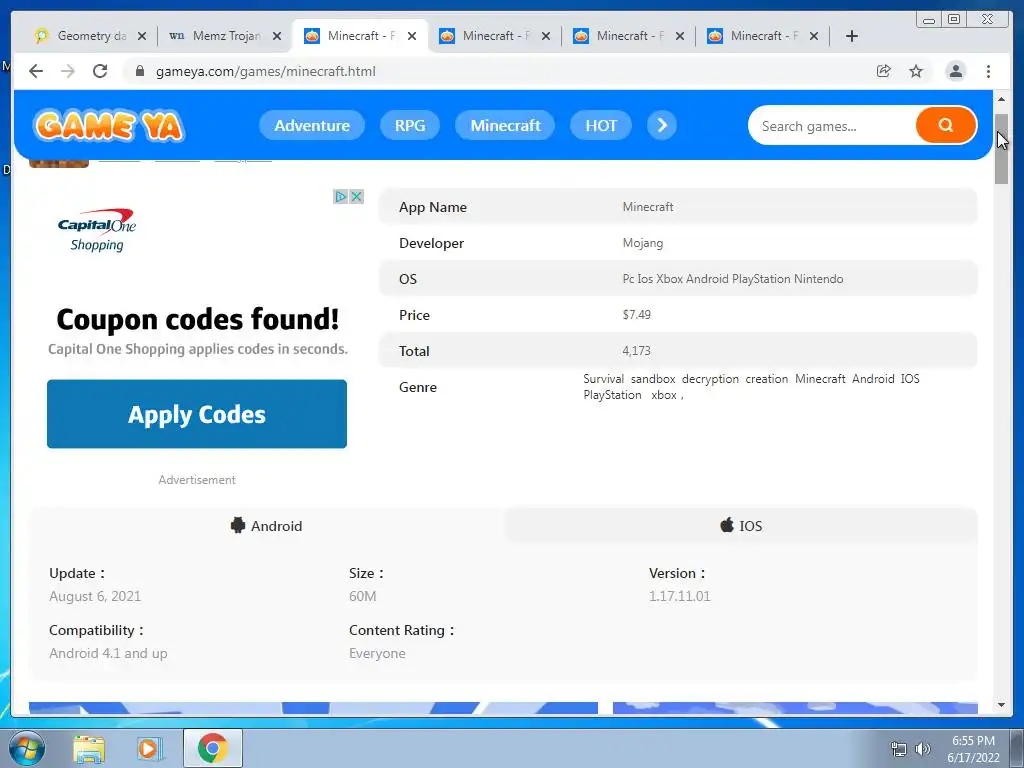Click the scrollbar down arrow
This screenshot has width=1024, height=768.
click(x=1001, y=705)
